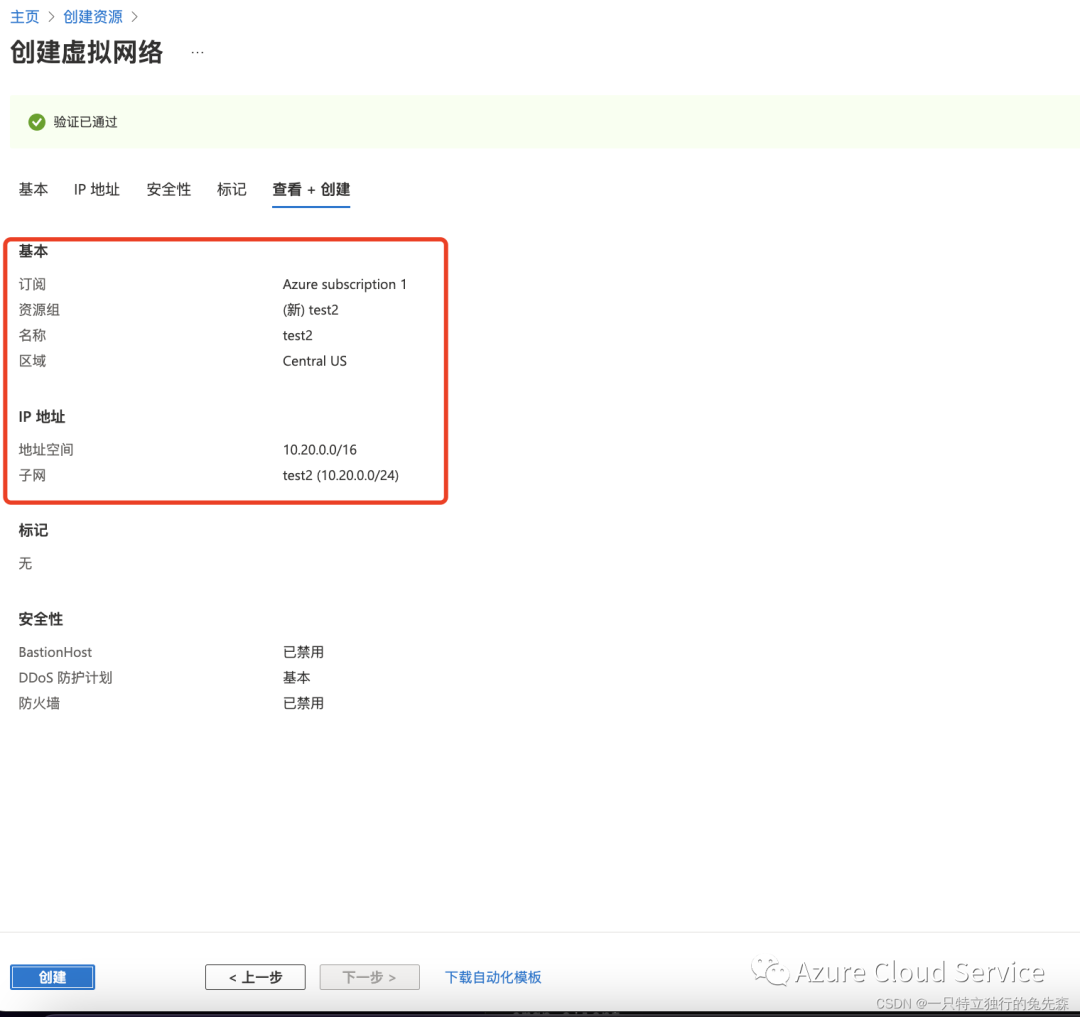
Task: Click the BastionHost label
Action: click(x=55, y=652)
